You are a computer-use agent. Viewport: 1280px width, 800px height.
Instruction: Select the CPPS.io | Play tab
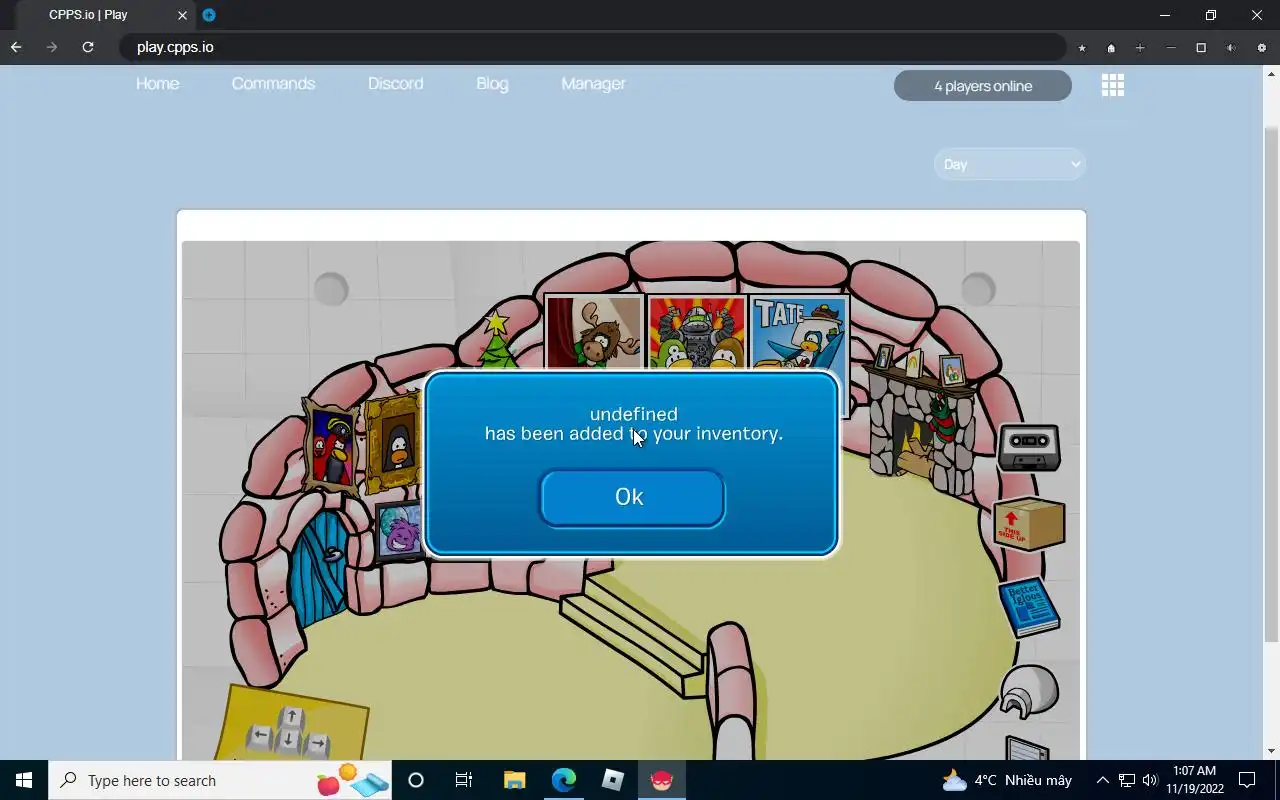point(103,15)
